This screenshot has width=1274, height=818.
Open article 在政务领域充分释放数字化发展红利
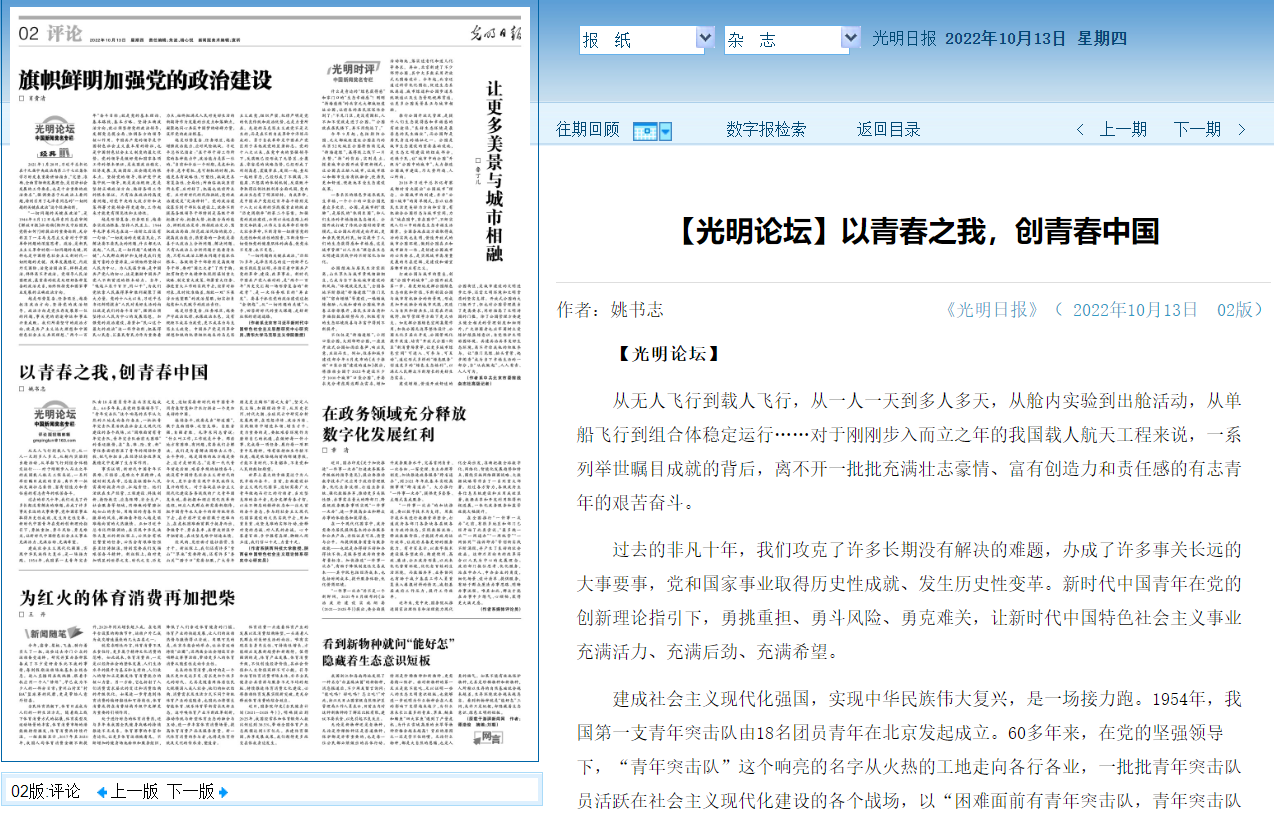(x=396, y=423)
